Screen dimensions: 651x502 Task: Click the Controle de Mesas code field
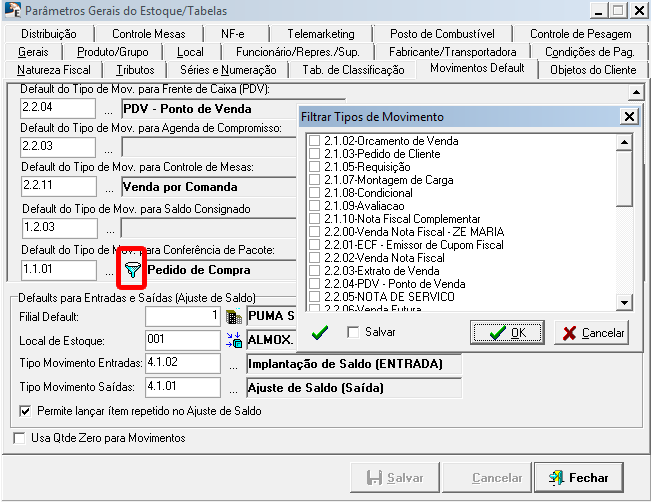tap(58, 186)
